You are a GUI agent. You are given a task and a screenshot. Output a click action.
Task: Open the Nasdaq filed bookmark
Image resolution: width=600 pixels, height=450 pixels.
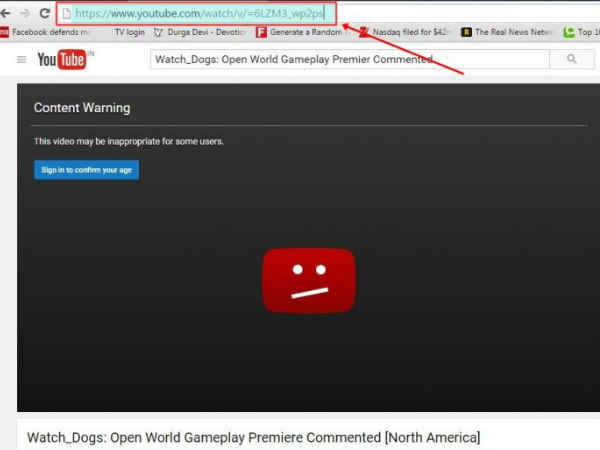(x=403, y=32)
